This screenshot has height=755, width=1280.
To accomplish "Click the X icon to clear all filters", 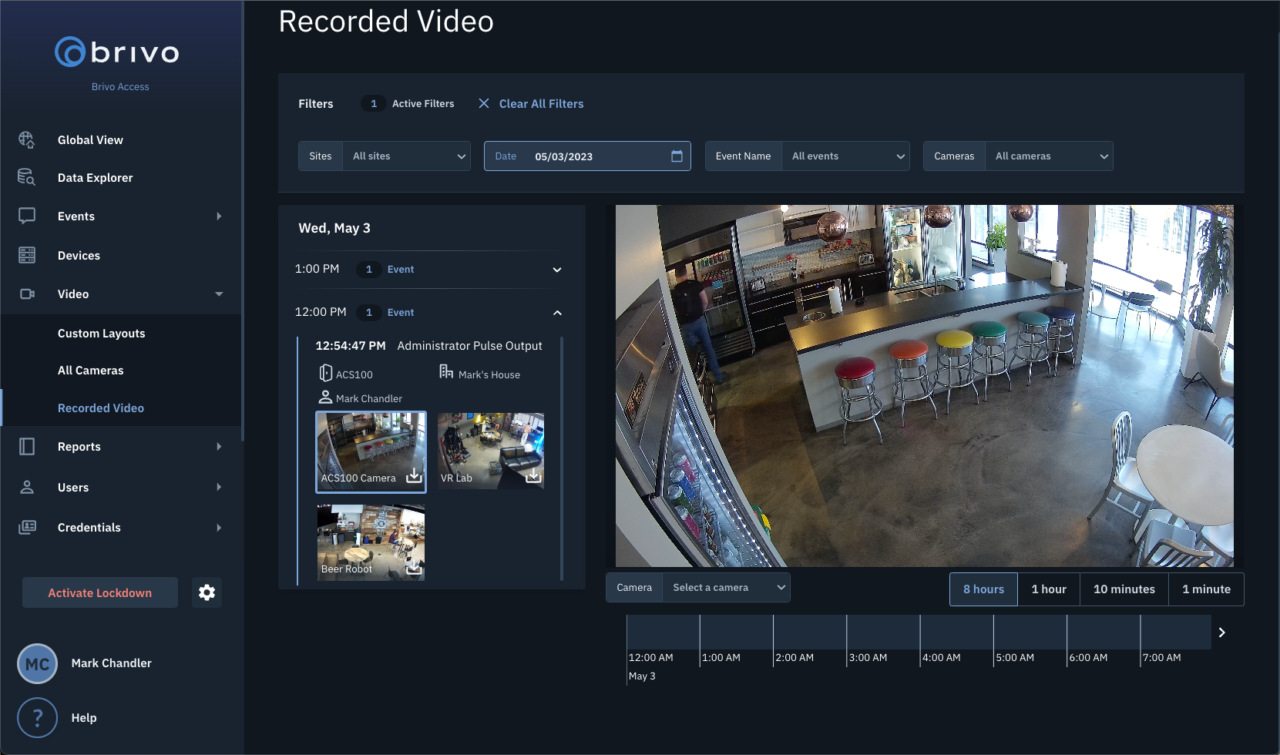I will click(x=484, y=104).
